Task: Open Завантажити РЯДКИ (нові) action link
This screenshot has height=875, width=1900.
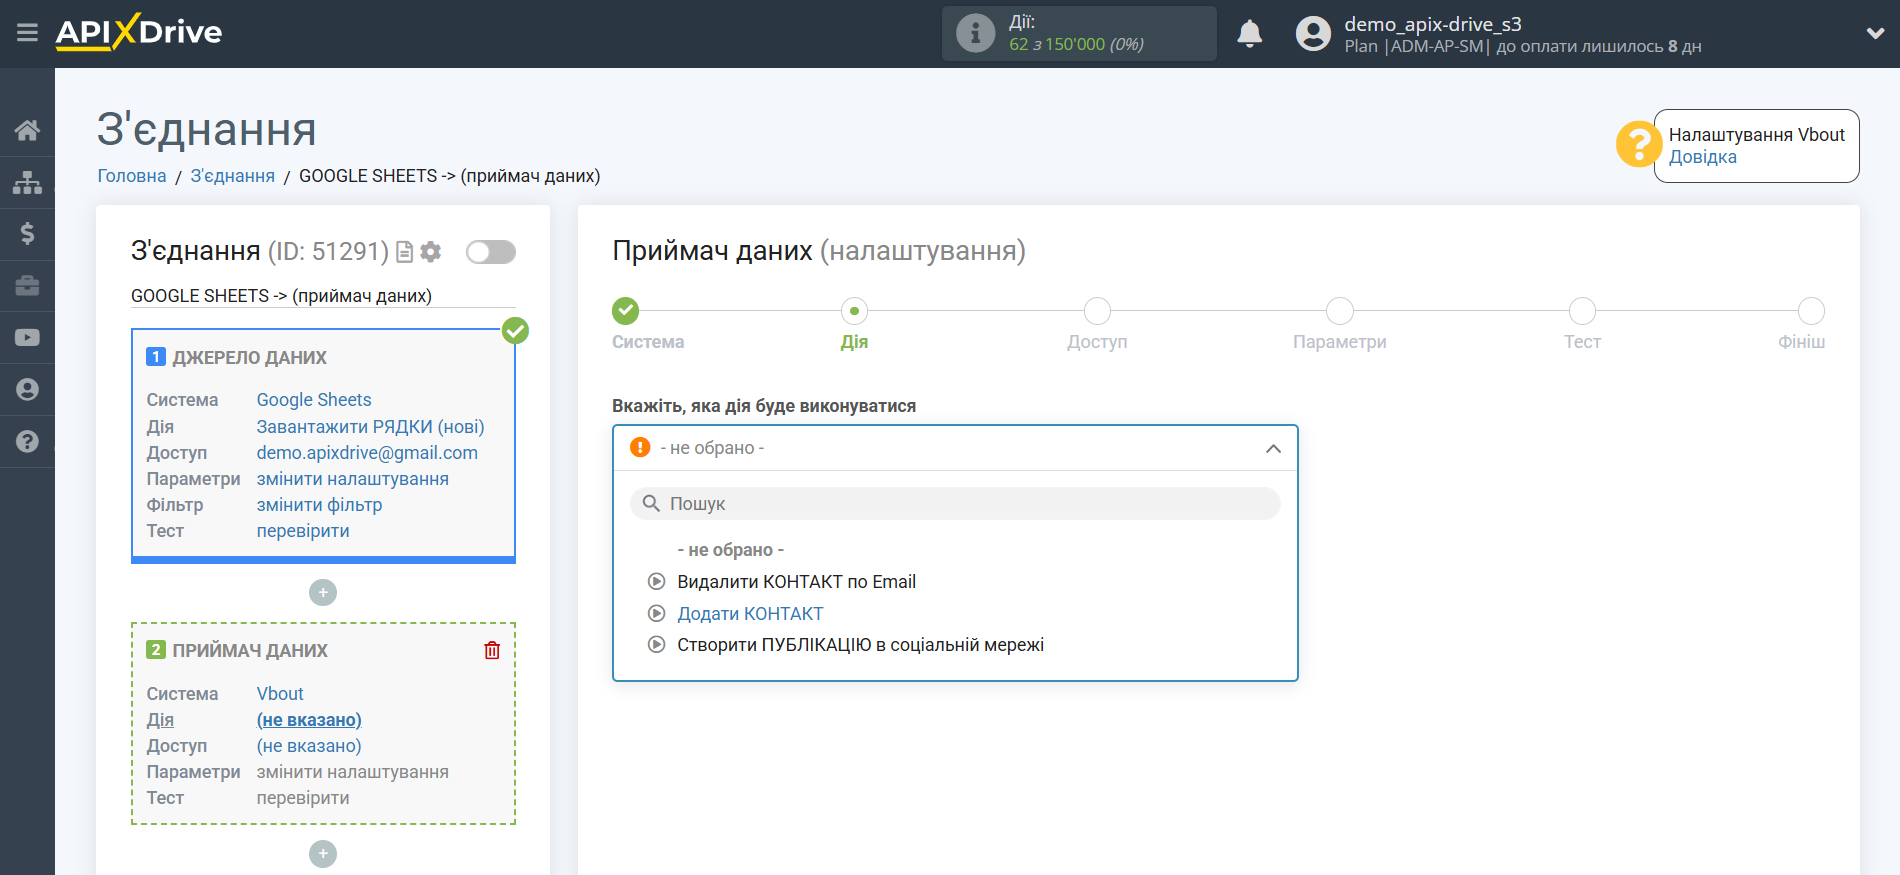Action: click(x=370, y=427)
